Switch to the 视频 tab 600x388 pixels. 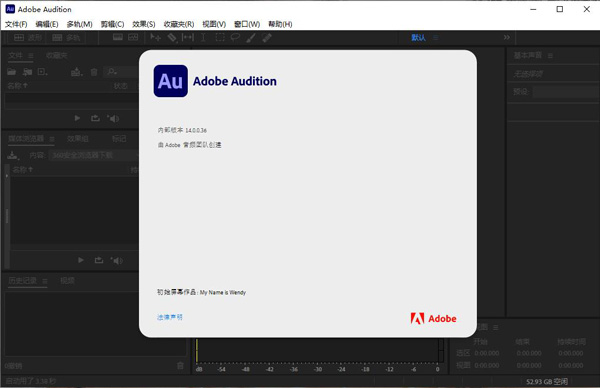point(67,280)
